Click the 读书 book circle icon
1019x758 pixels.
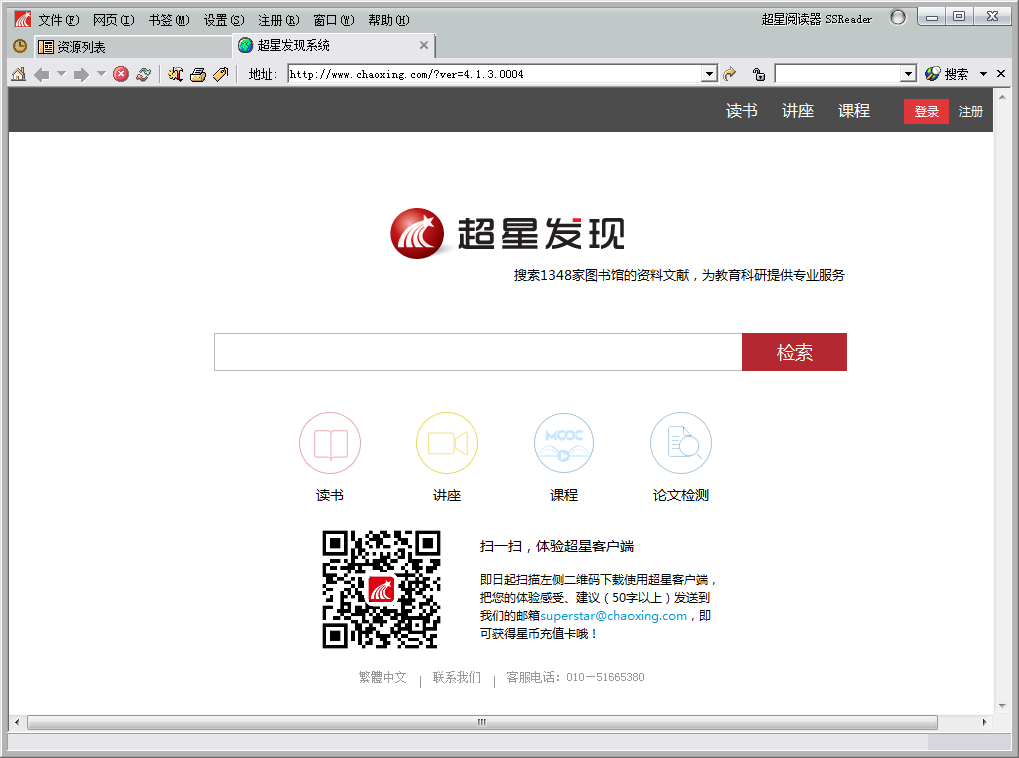[x=330, y=443]
